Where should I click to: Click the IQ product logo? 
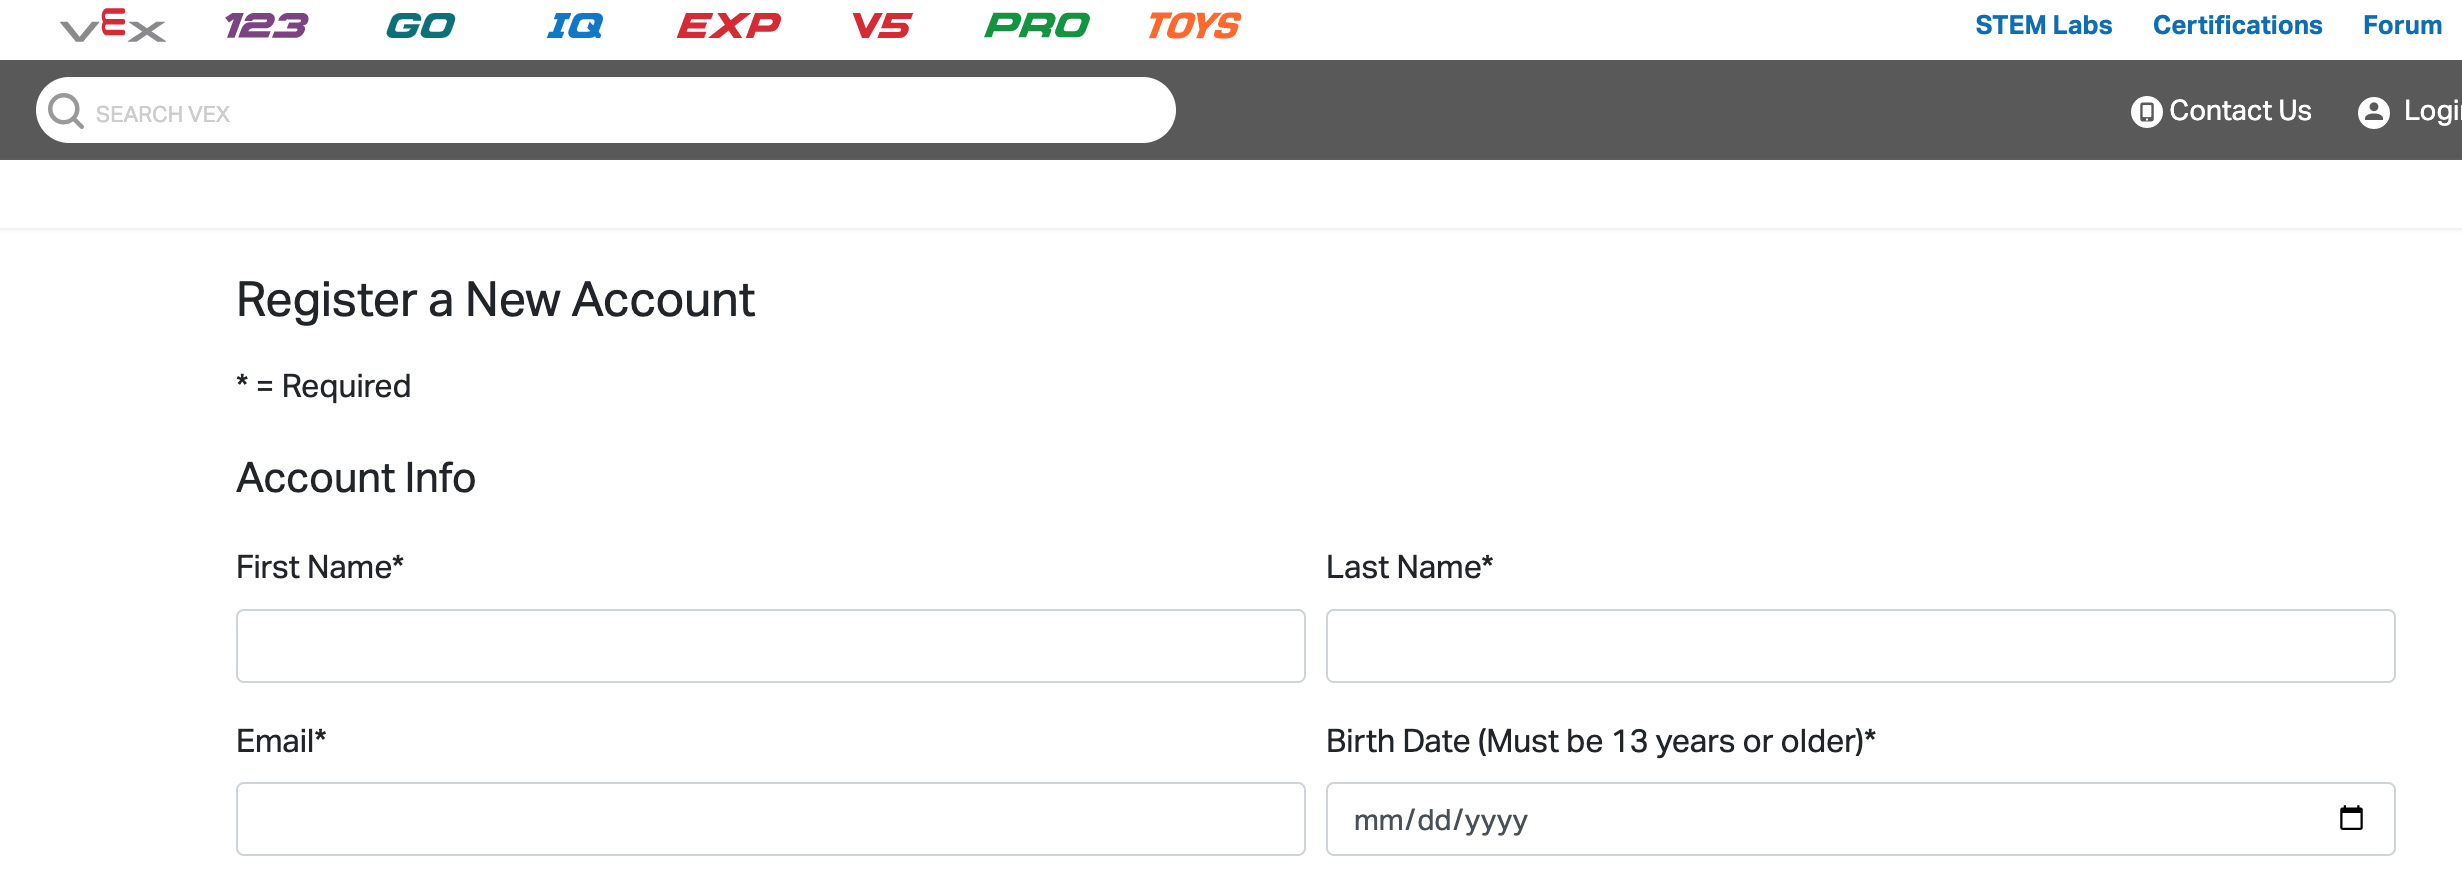coord(573,25)
